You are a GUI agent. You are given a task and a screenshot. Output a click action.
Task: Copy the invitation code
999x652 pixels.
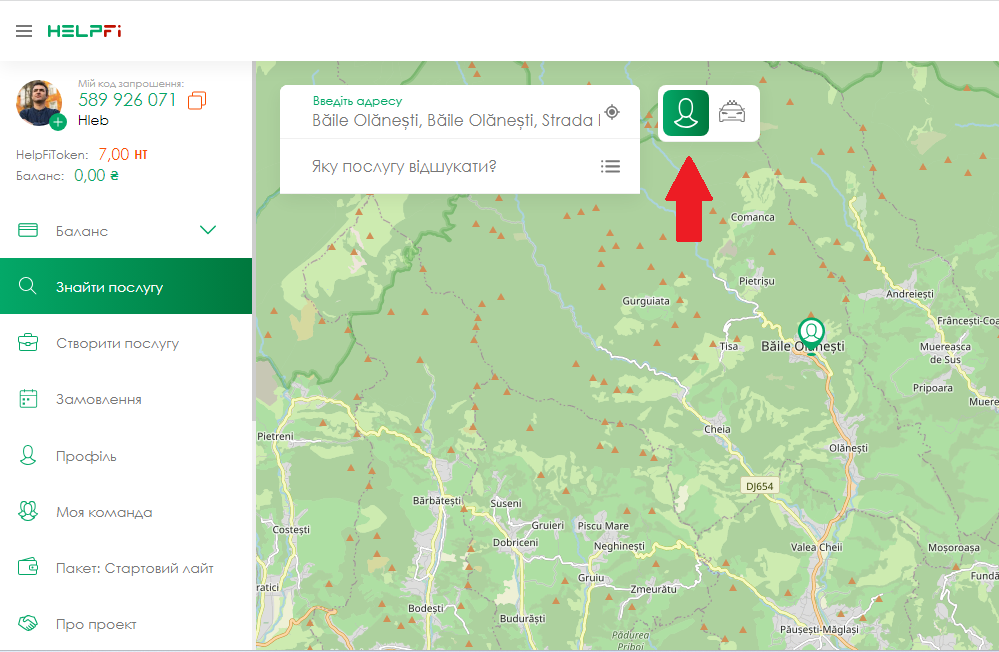click(x=197, y=100)
